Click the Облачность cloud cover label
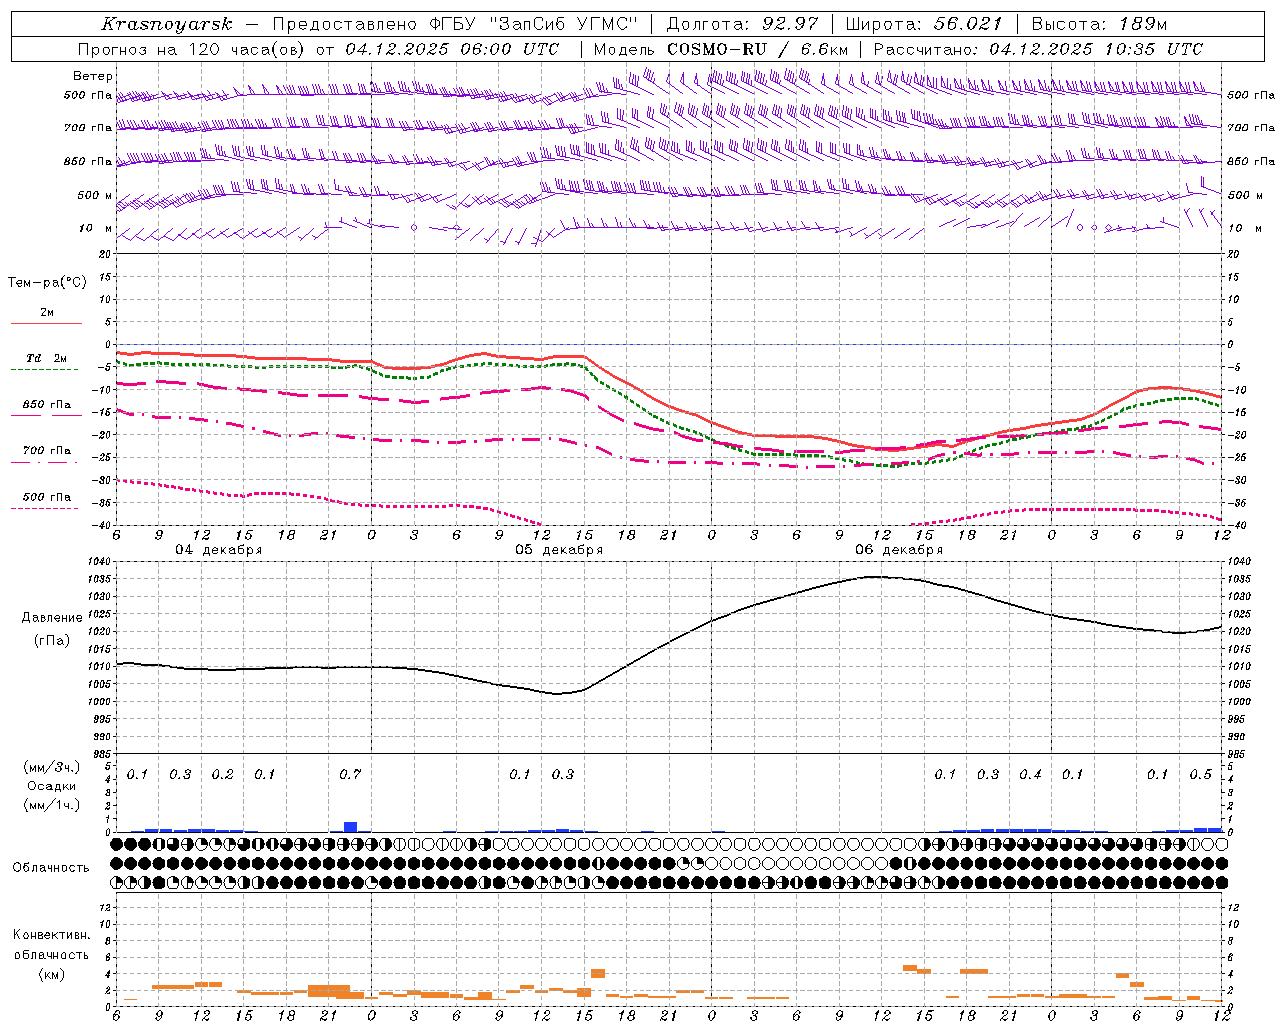 (51, 868)
